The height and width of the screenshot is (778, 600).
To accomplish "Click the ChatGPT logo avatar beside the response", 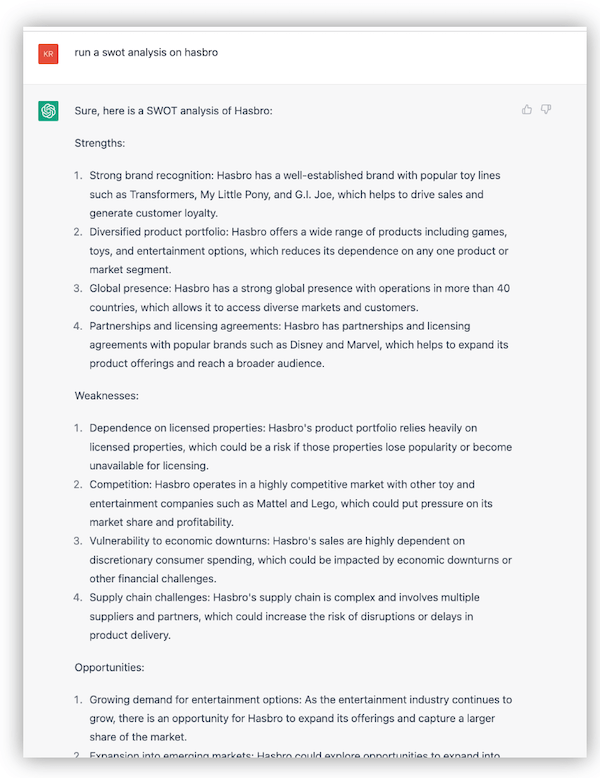I will point(48,110).
